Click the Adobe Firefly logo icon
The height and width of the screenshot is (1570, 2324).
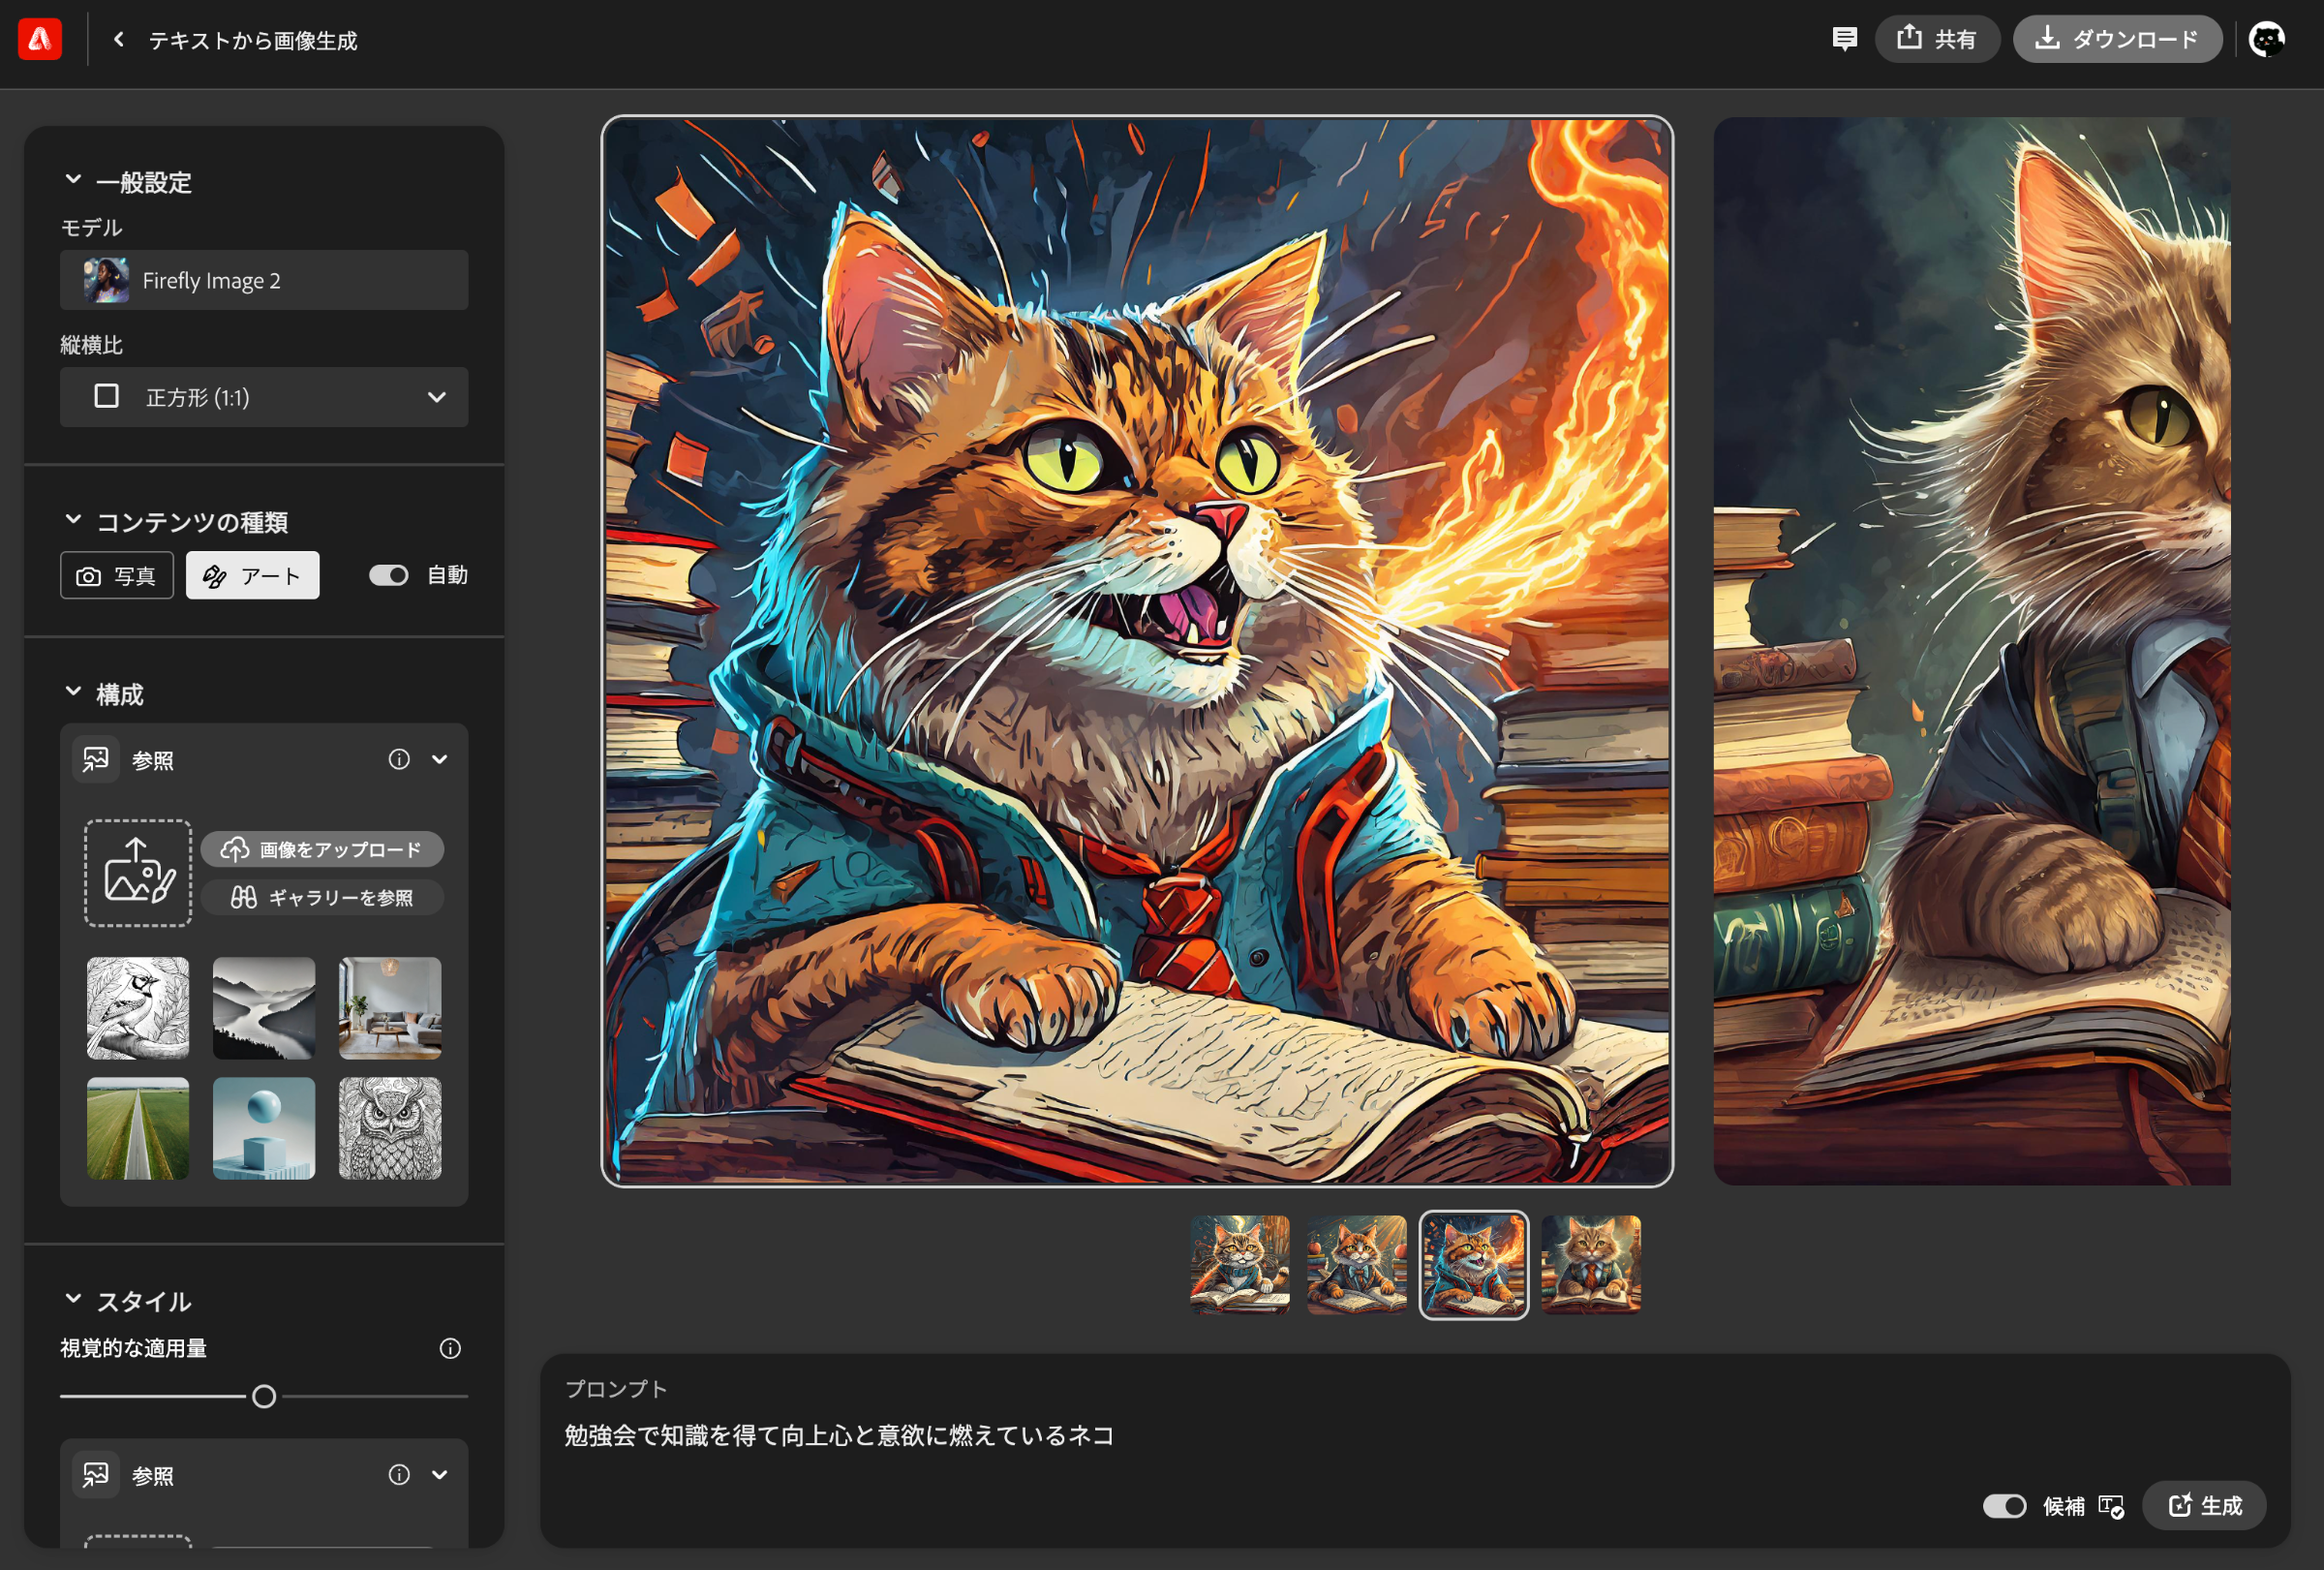[x=40, y=40]
